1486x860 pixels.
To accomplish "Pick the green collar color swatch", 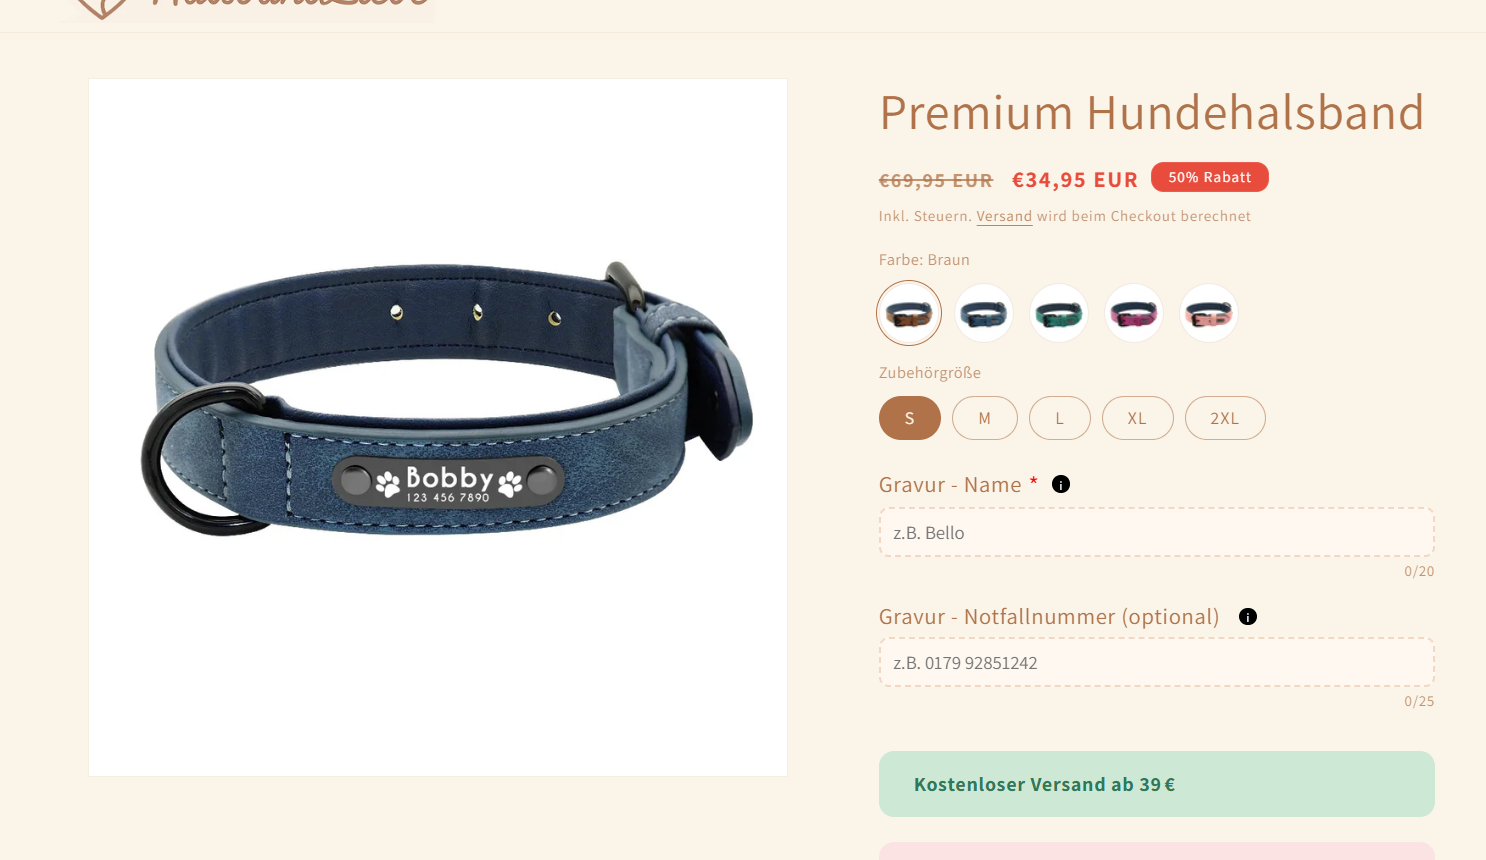I will [x=1059, y=313].
